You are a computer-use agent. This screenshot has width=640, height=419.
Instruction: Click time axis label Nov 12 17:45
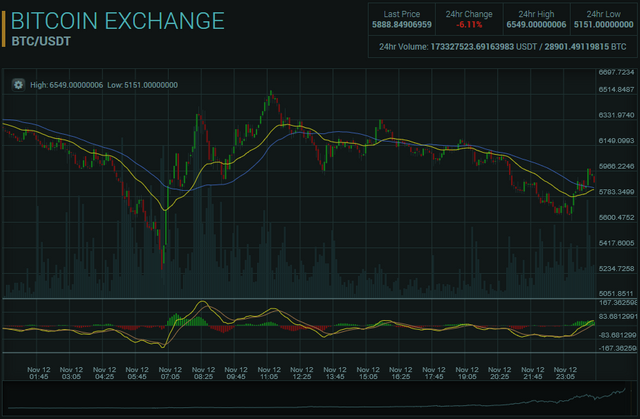[434, 373]
